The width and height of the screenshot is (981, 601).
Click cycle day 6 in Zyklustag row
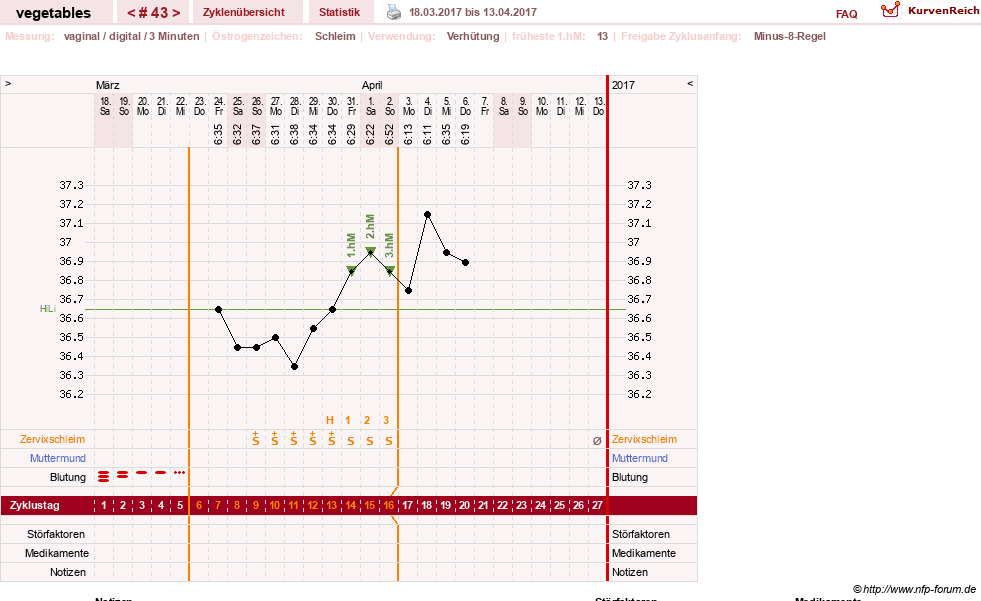(199, 505)
